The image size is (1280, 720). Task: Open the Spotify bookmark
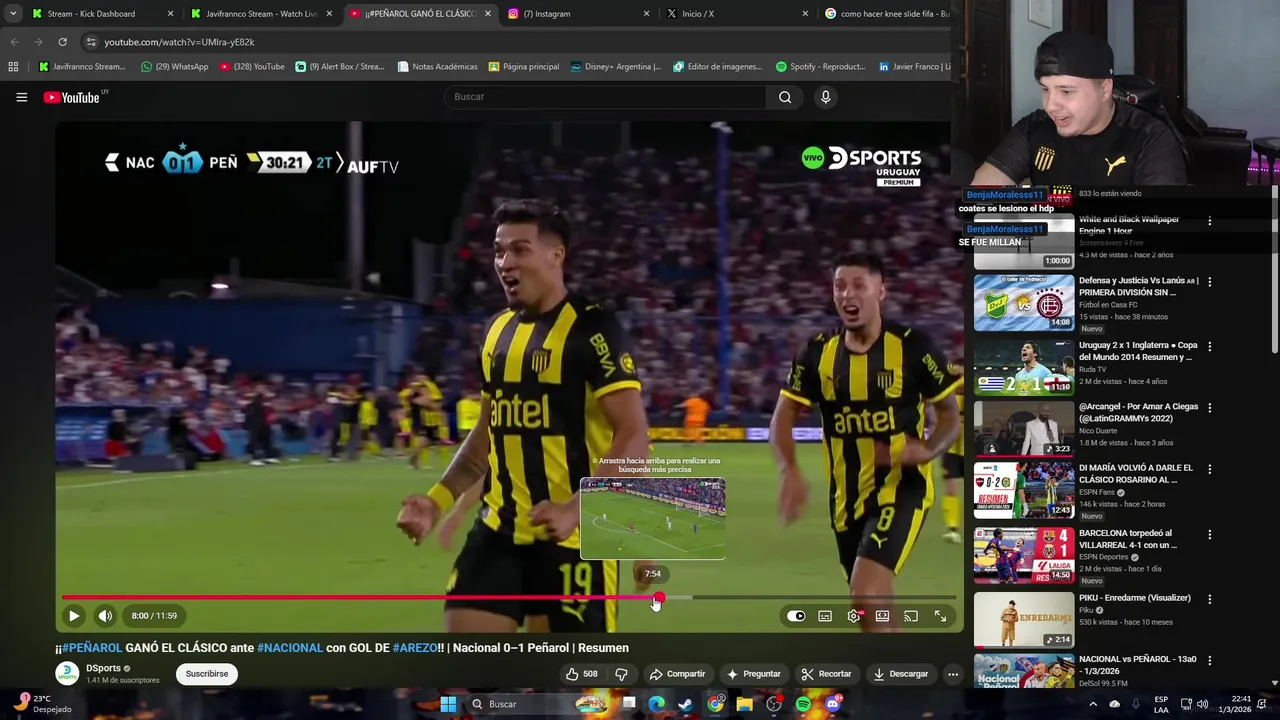(820, 67)
